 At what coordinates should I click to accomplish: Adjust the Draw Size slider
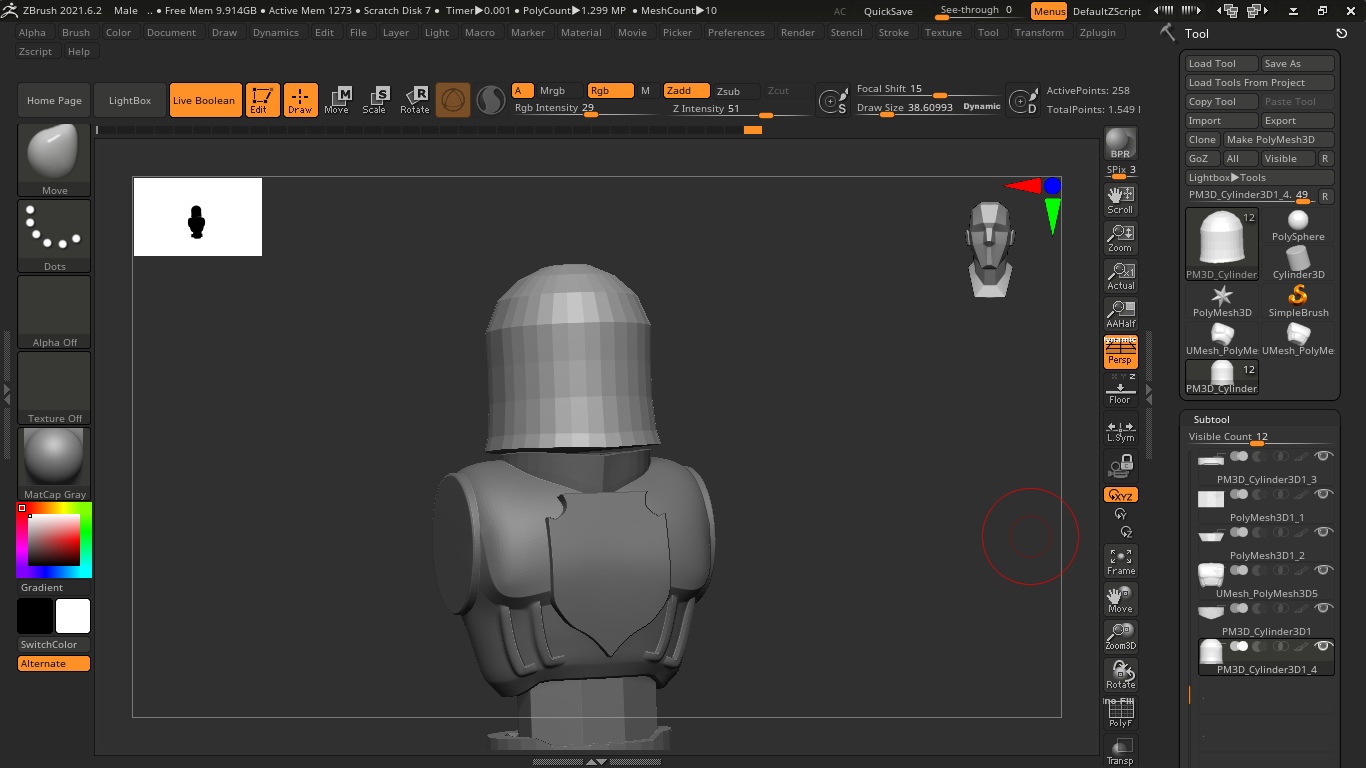click(928, 107)
